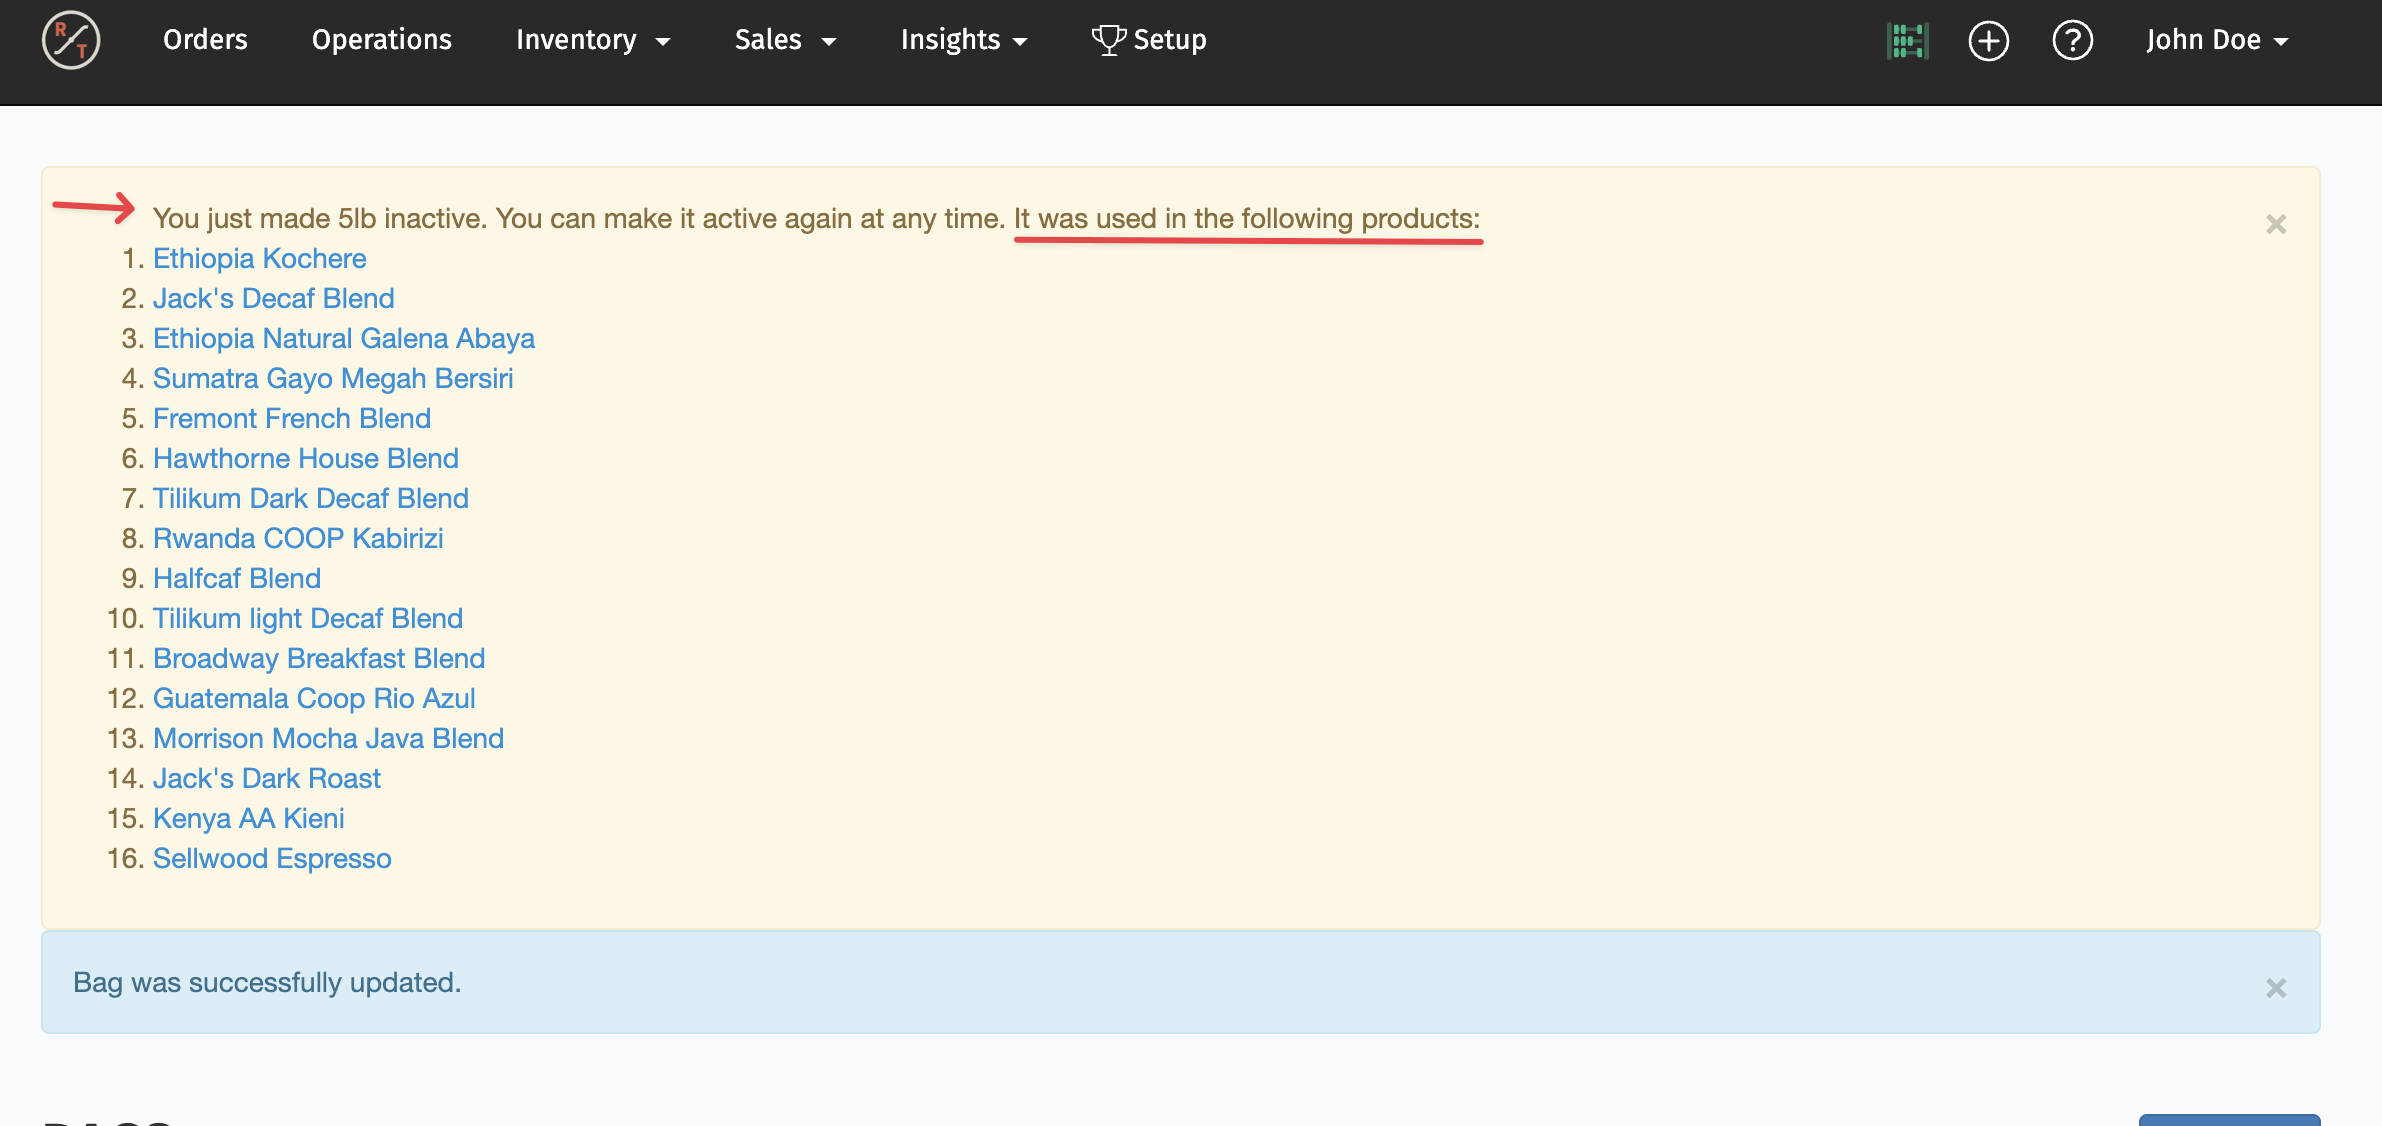
Task: Go to the Operations page
Action: (381, 40)
